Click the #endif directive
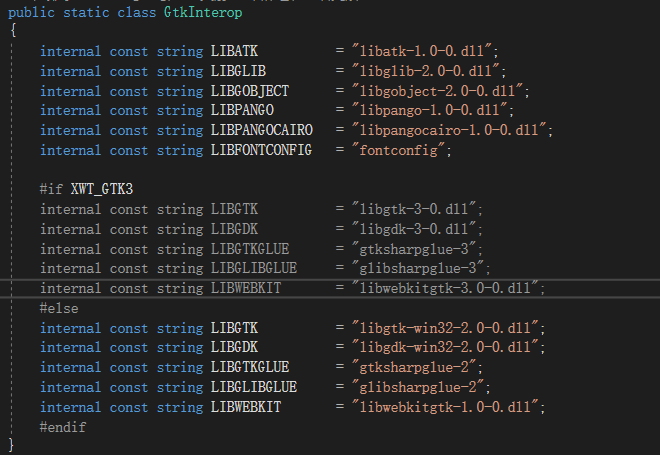660x455 pixels. coord(63,427)
